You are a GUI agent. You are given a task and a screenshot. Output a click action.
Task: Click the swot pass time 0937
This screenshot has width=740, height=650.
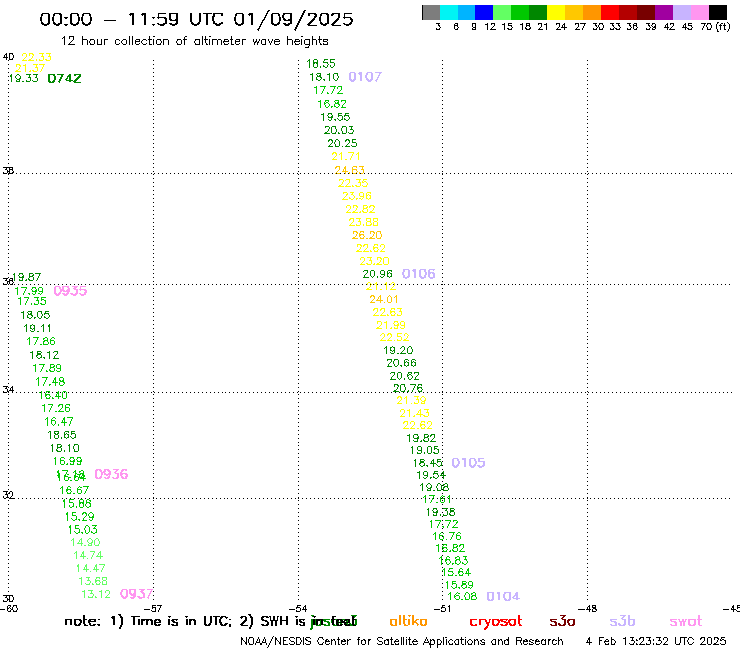[x=136, y=594]
